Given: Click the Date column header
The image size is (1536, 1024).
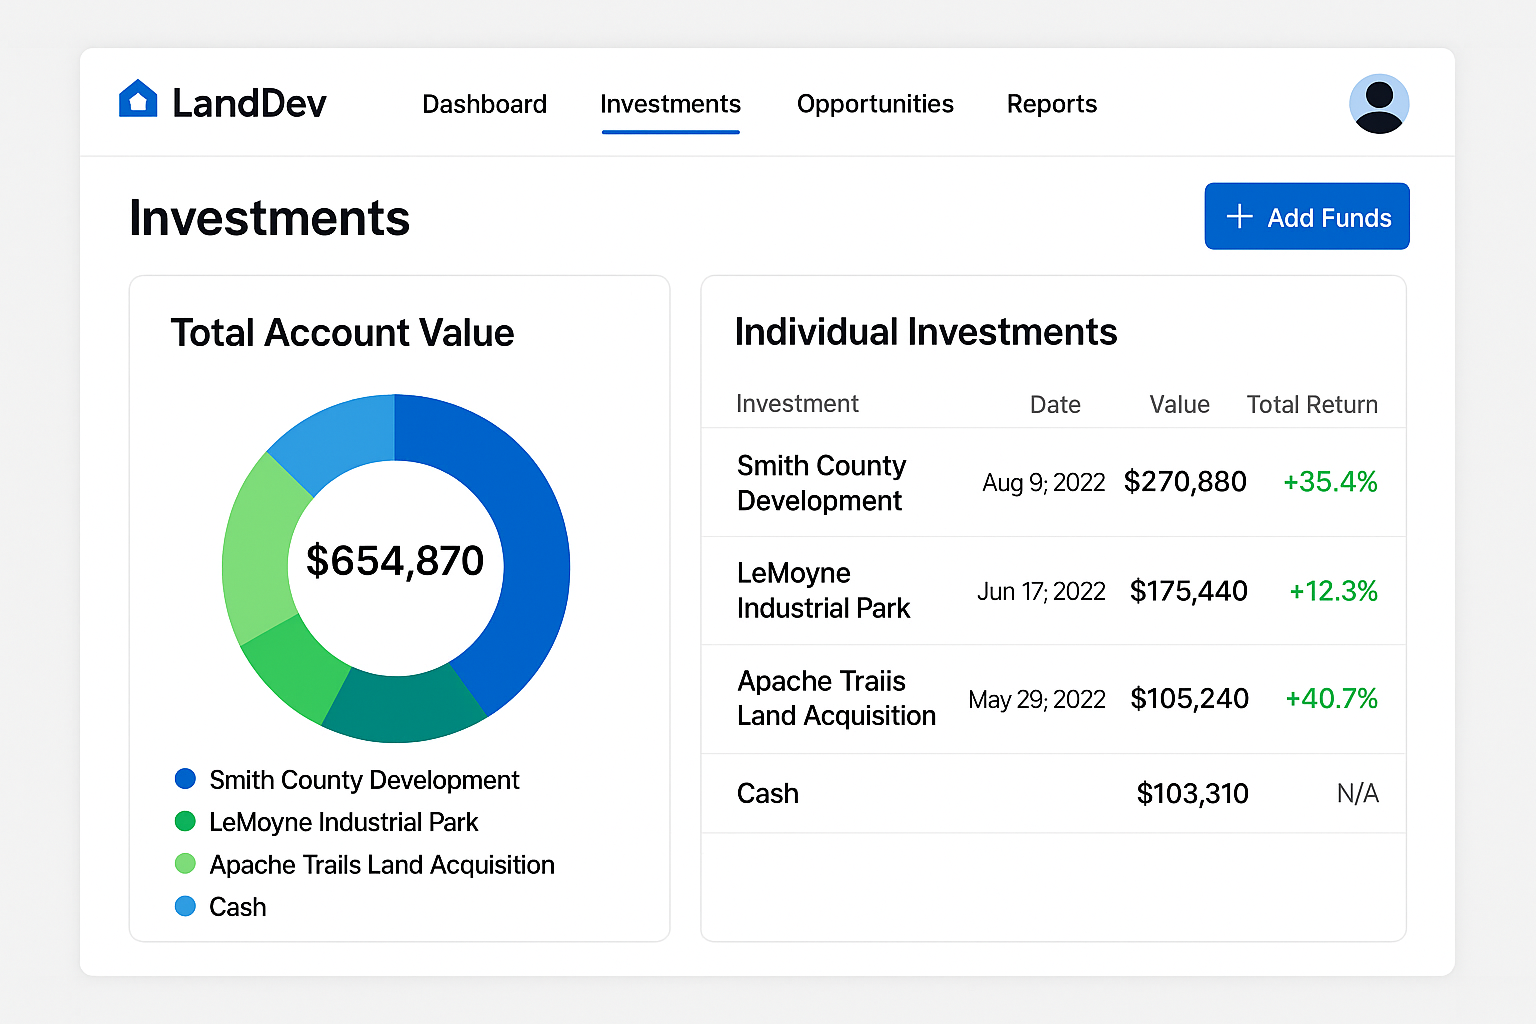Looking at the screenshot, I should [x=1055, y=405].
